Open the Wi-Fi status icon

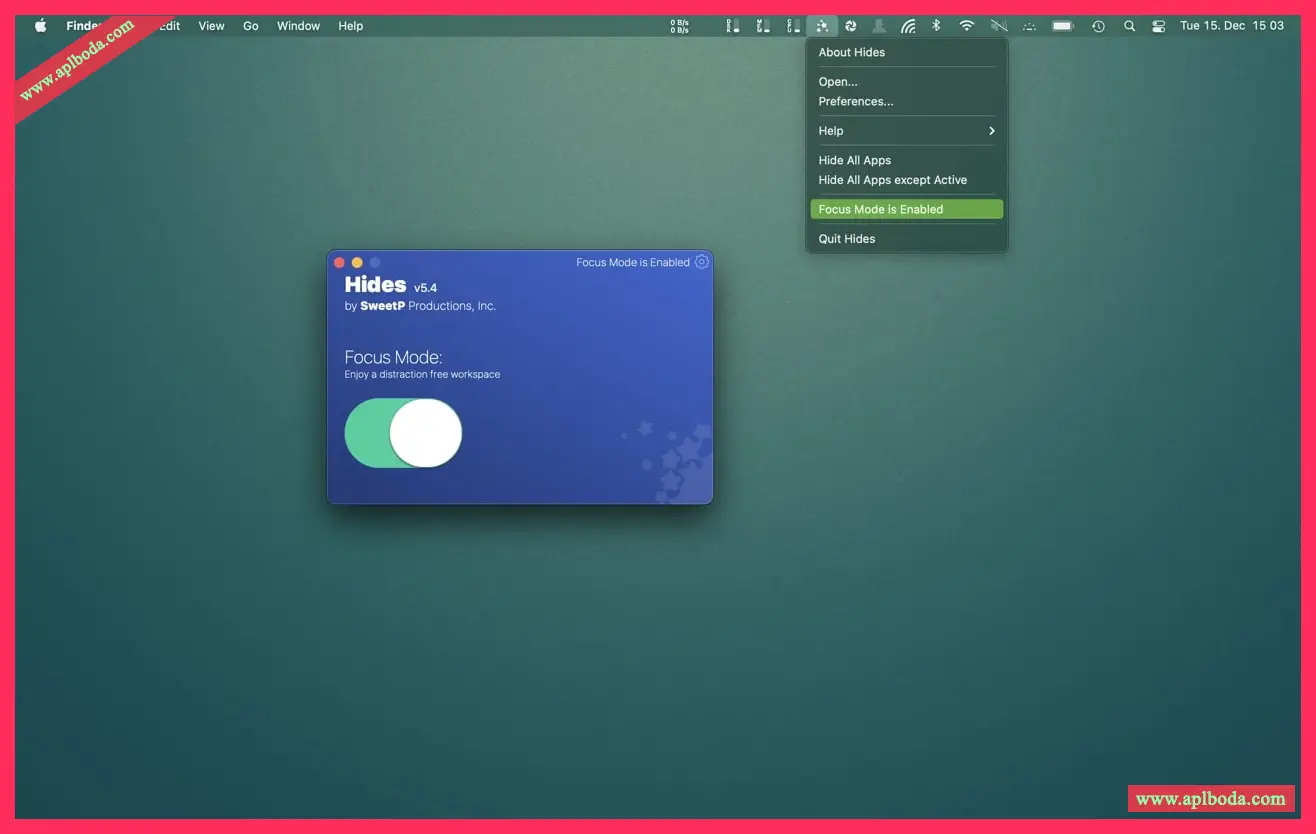[966, 26]
